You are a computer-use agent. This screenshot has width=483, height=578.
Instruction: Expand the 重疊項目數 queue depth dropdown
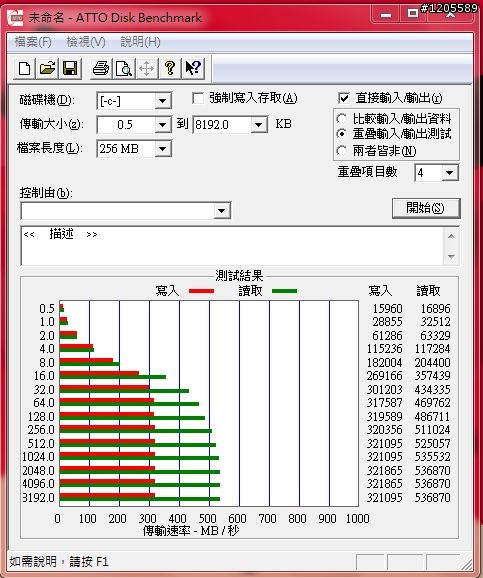click(449, 173)
